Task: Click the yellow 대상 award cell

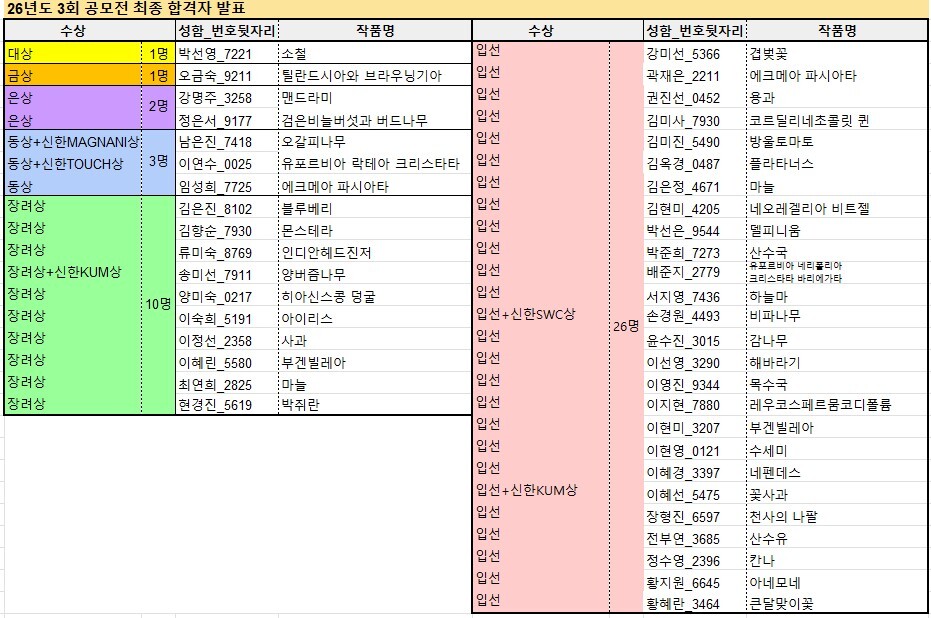Action: [x=72, y=53]
